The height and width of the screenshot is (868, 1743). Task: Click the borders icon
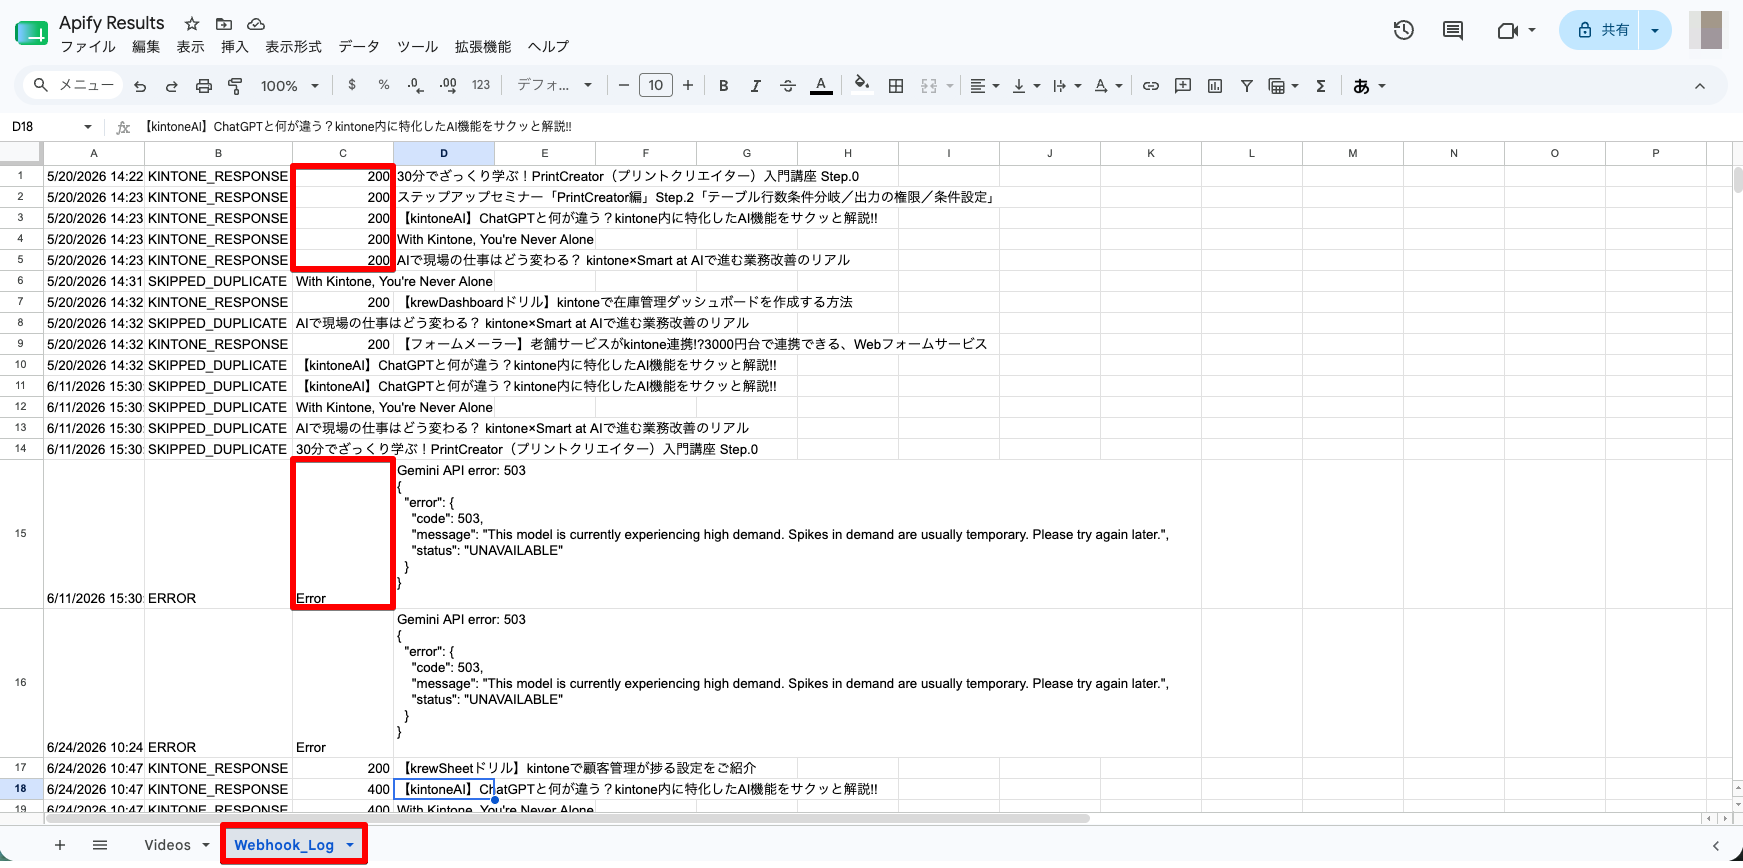coord(896,86)
